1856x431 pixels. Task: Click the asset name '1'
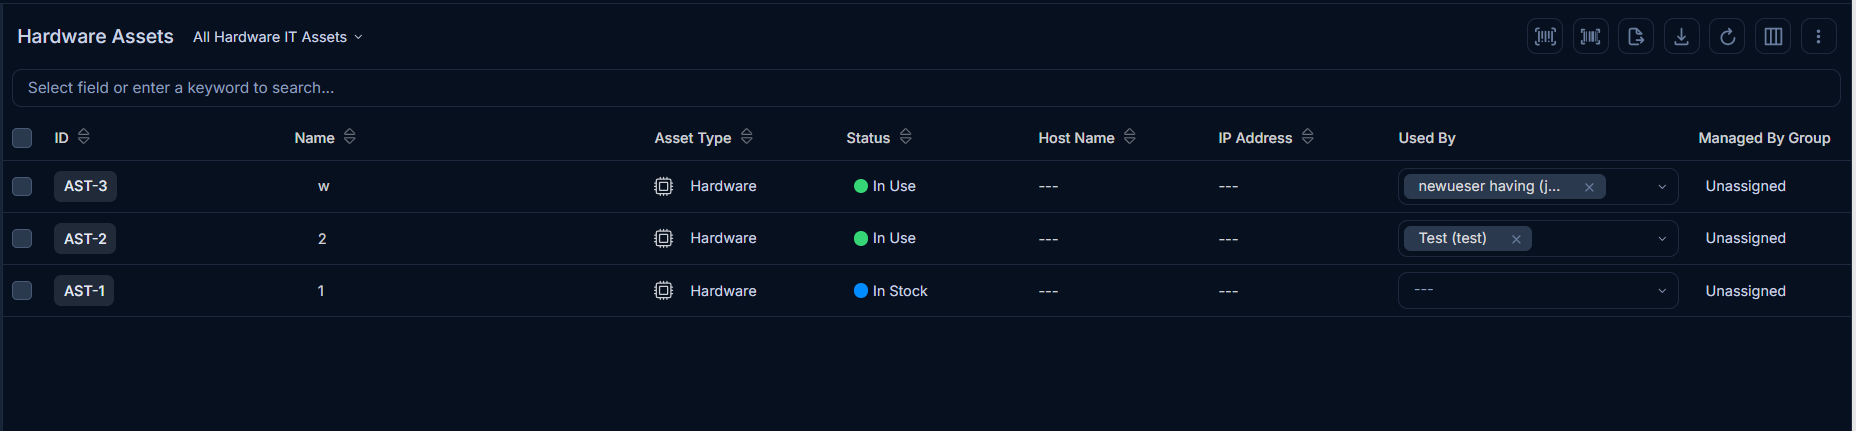point(321,291)
